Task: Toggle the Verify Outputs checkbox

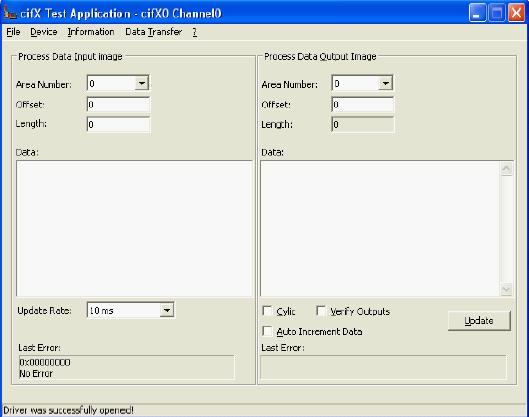Action: [x=321, y=311]
